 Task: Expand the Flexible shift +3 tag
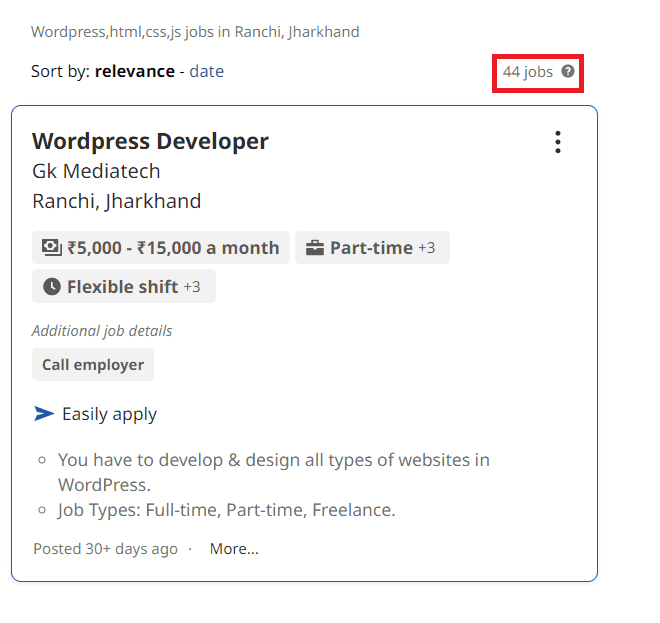click(124, 287)
